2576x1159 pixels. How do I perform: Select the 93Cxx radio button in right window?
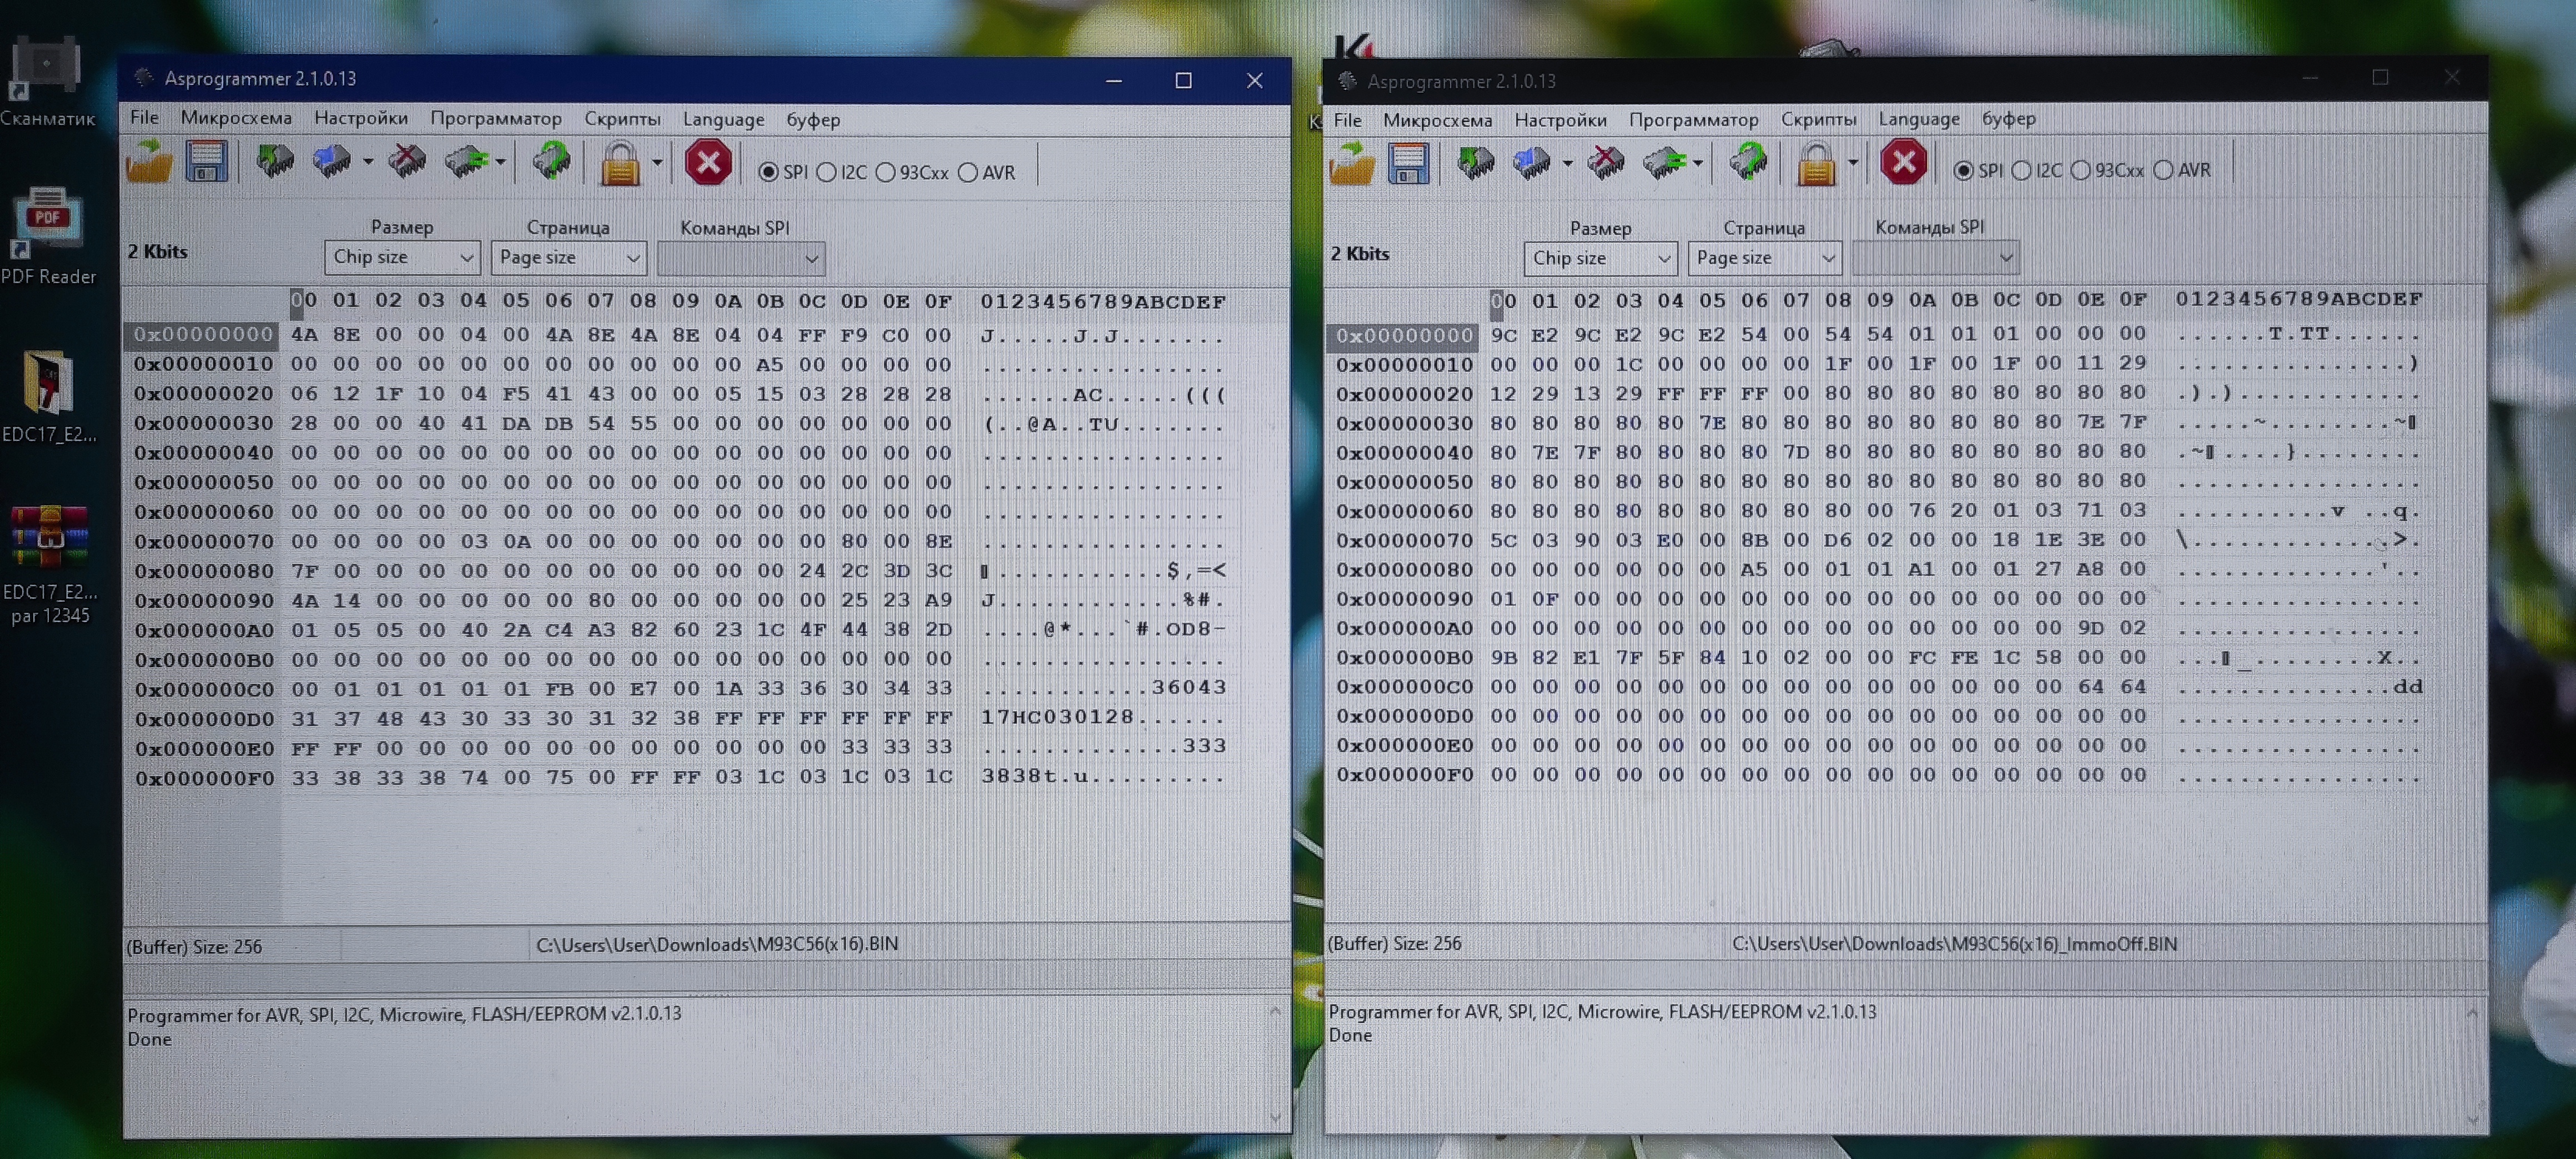coord(2081,171)
